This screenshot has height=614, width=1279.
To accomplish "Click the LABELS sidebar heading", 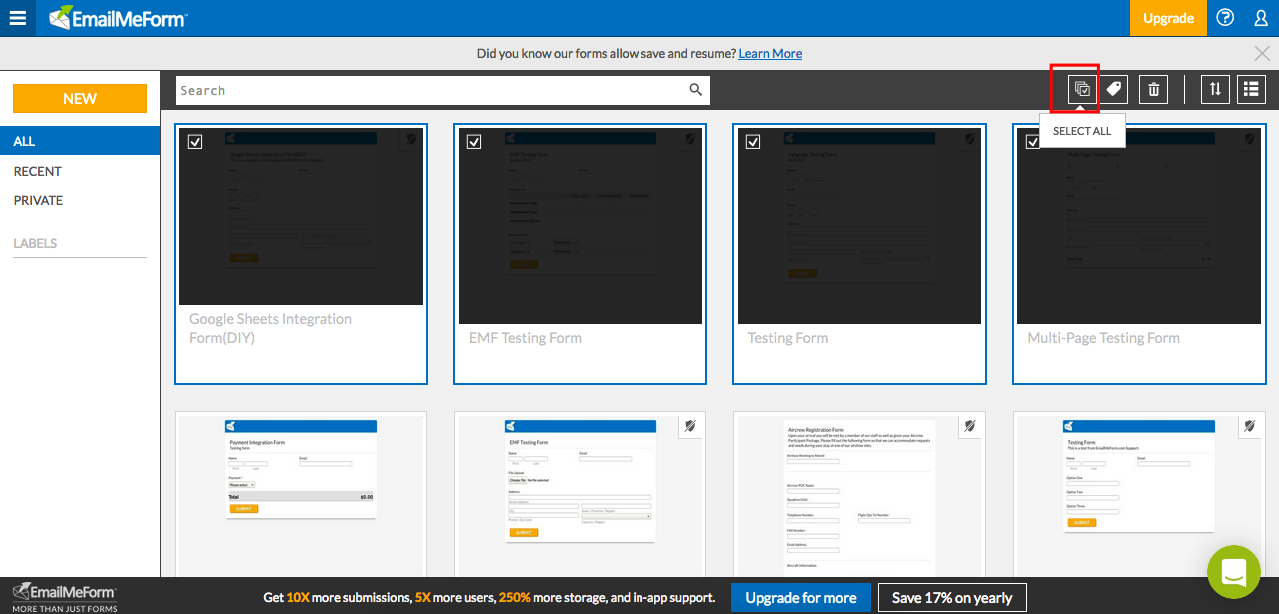I will click(x=35, y=243).
